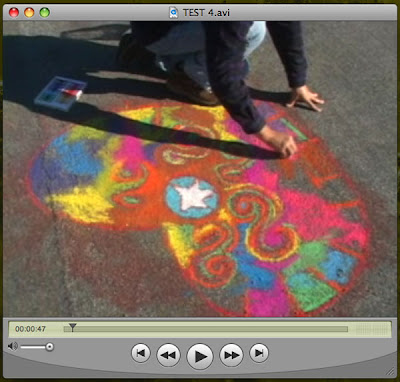Skip to the end of the movie
400x382 pixels.
pyautogui.click(x=259, y=353)
